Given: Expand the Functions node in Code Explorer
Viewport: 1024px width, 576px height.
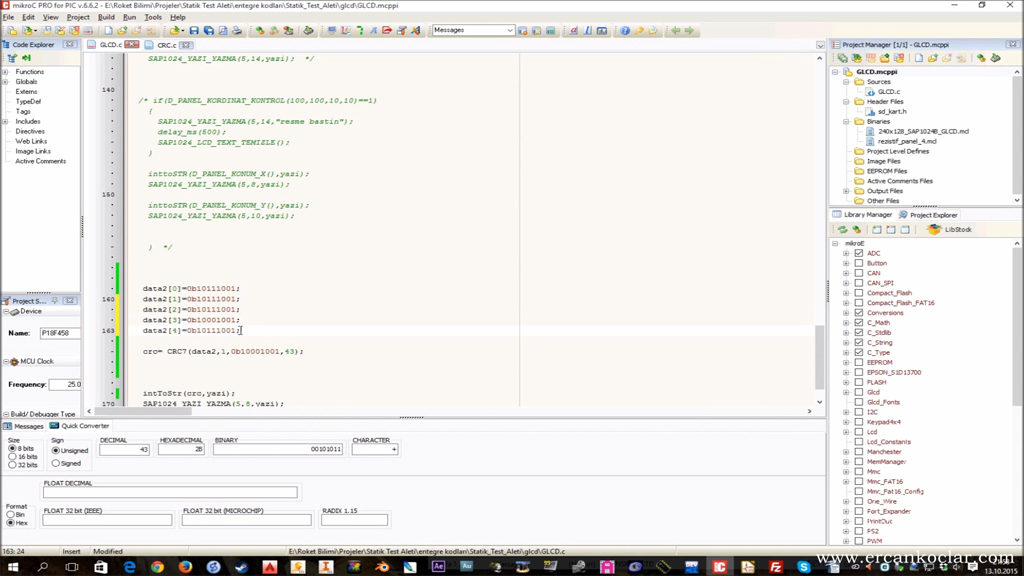Looking at the screenshot, I should [5, 72].
